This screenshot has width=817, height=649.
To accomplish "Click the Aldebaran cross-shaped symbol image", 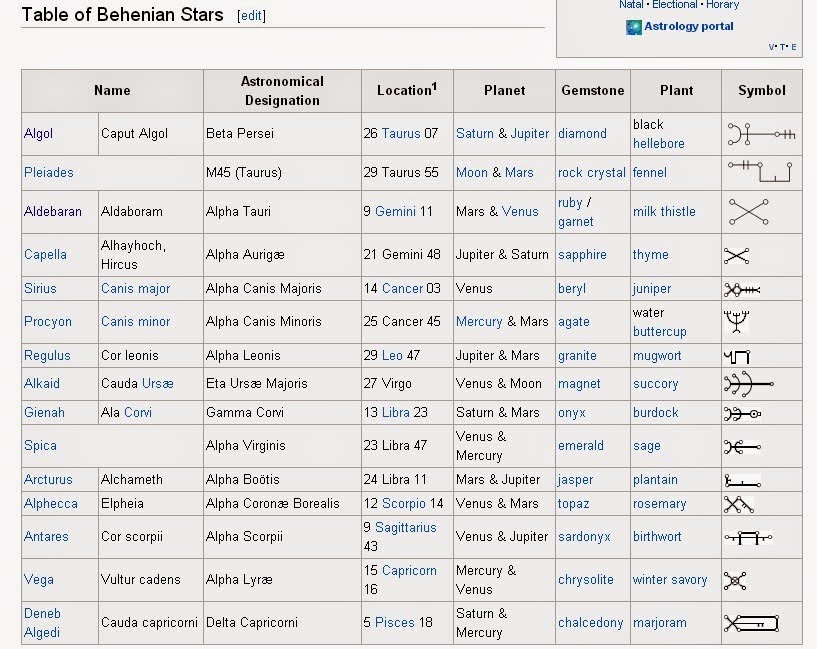I will click(748, 211).
